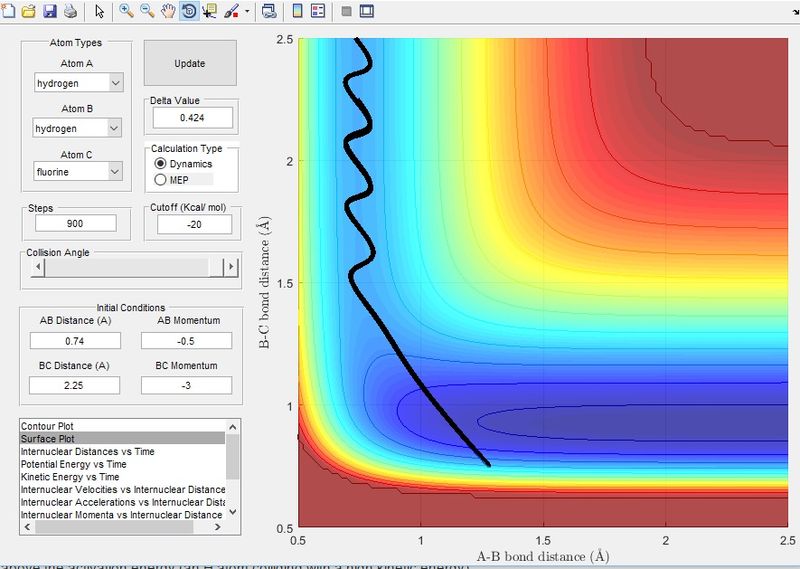Image resolution: width=800 pixels, height=569 pixels.
Task: Toggle the Rotate 3D tool
Action: 189,11
